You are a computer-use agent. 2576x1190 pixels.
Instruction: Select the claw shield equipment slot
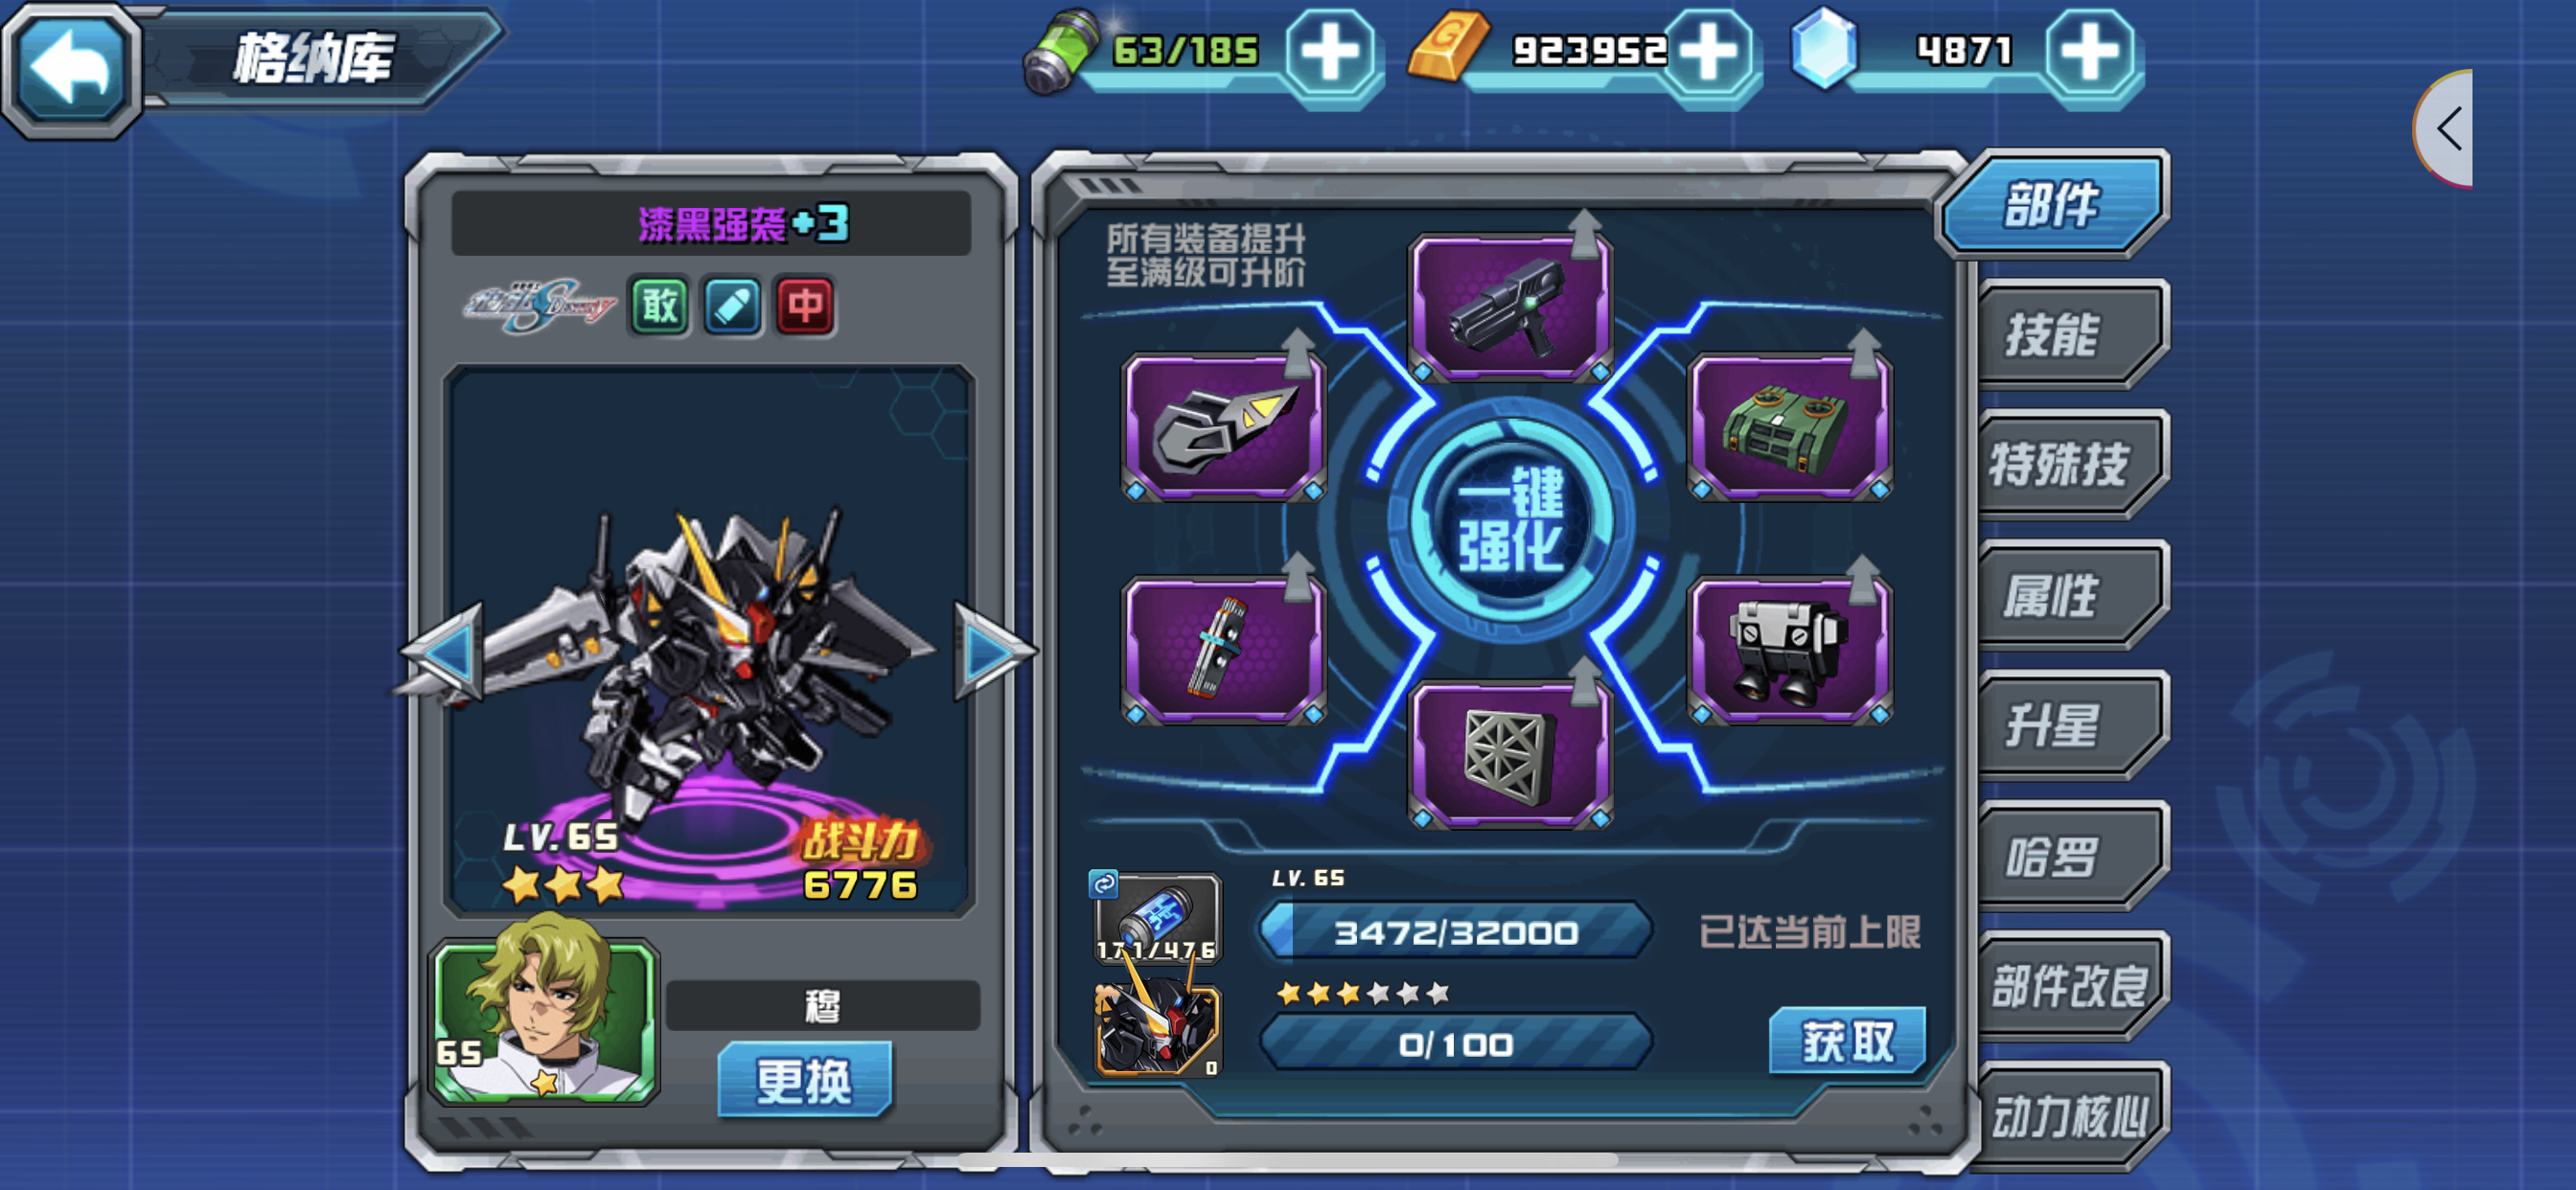(1223, 427)
